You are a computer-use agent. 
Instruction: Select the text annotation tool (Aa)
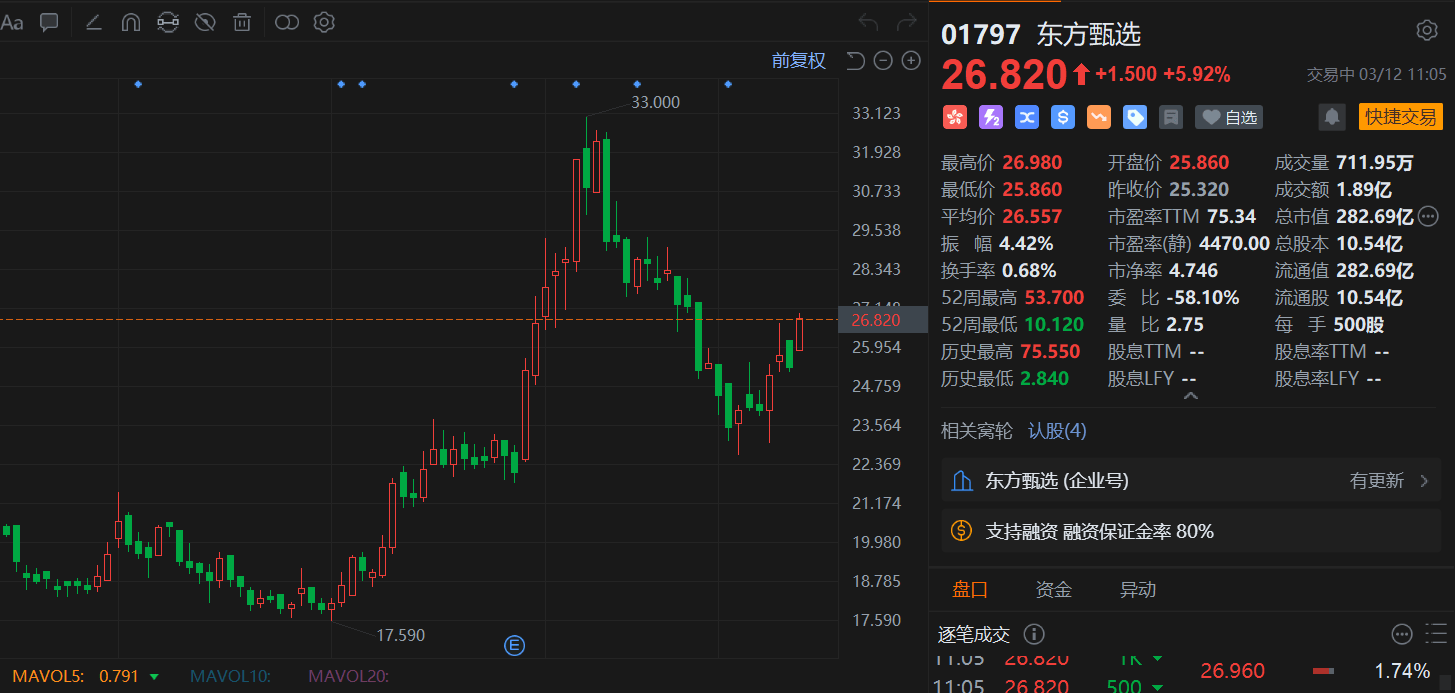(x=12, y=22)
